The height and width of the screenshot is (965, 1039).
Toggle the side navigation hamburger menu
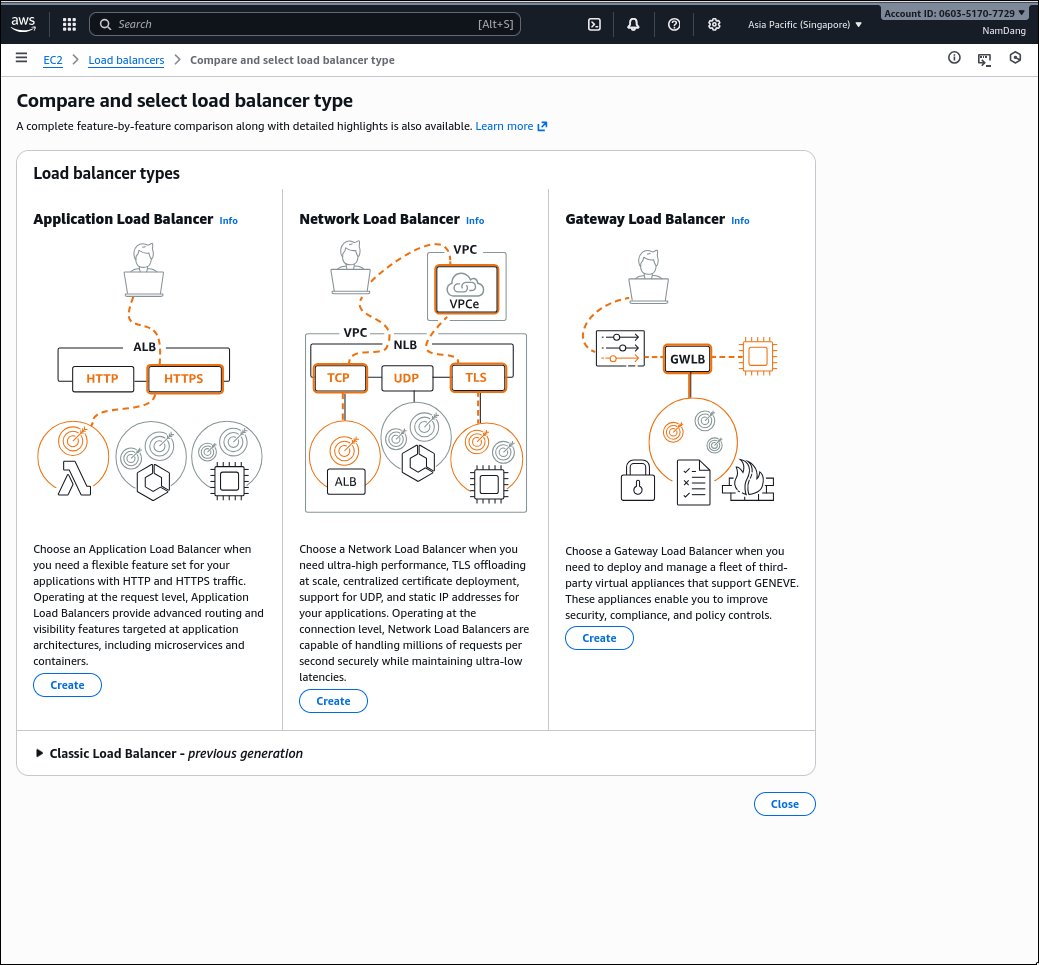21,59
